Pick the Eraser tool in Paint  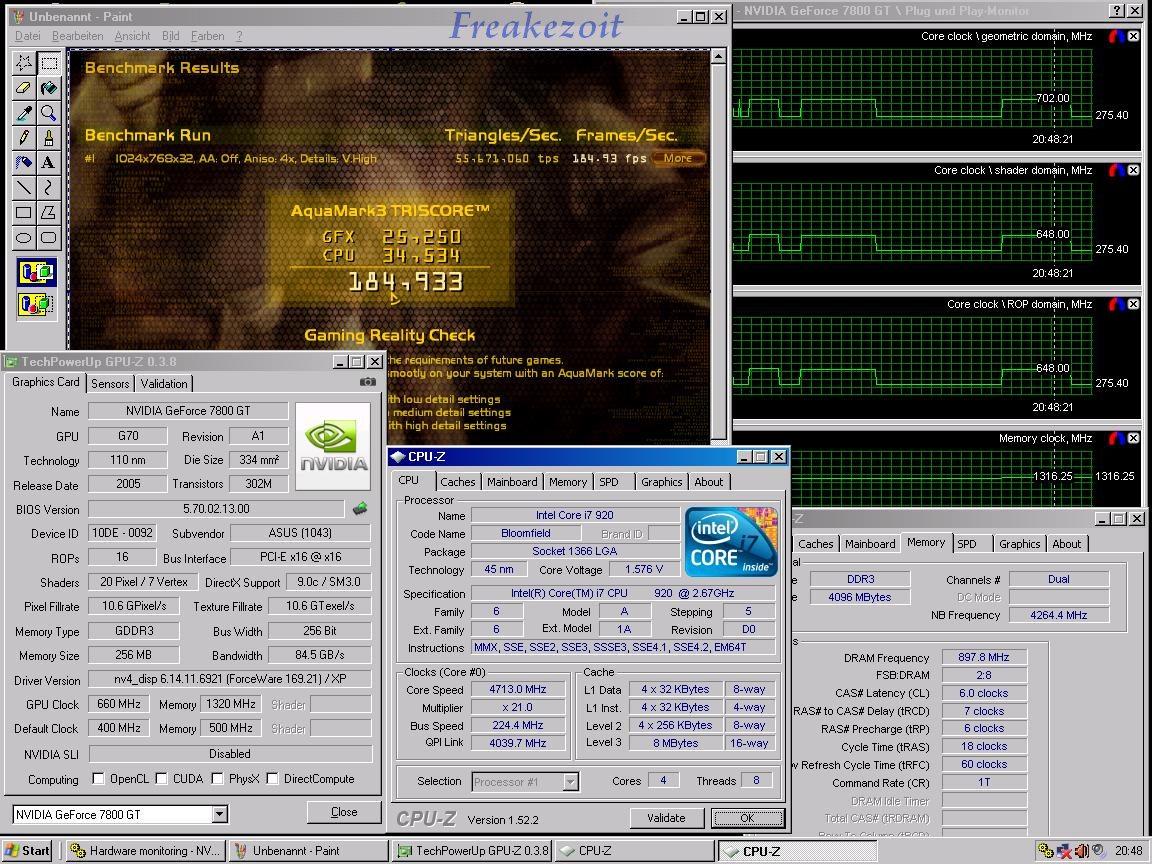tap(24, 88)
